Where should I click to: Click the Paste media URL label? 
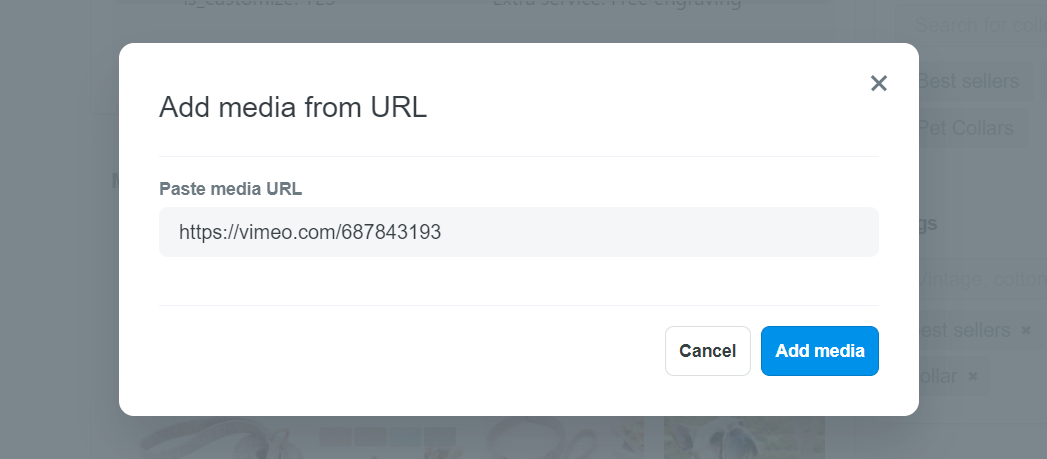click(x=230, y=189)
